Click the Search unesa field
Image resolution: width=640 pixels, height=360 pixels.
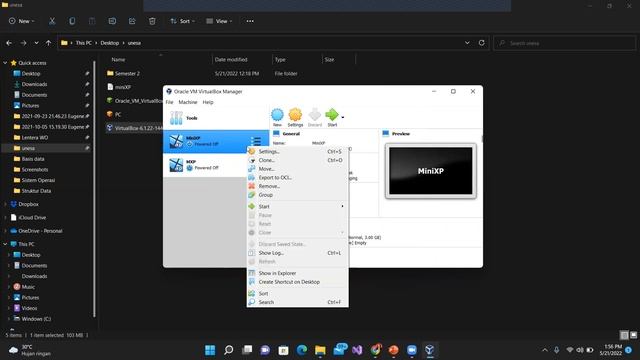click(564, 43)
